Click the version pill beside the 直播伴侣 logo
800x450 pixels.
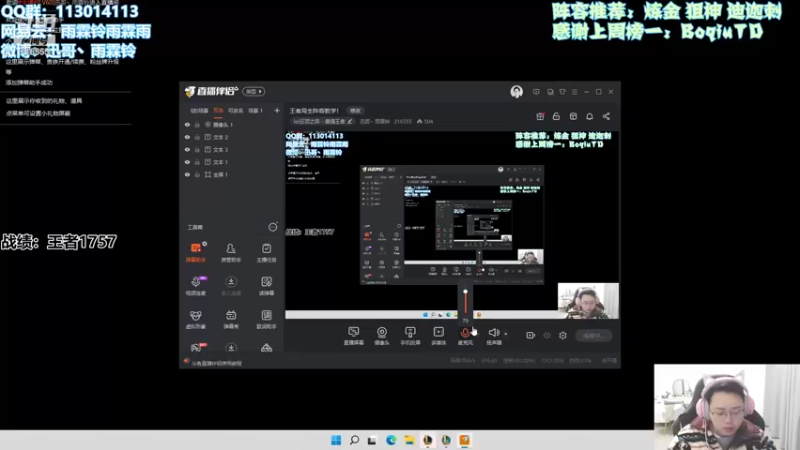(x=254, y=91)
